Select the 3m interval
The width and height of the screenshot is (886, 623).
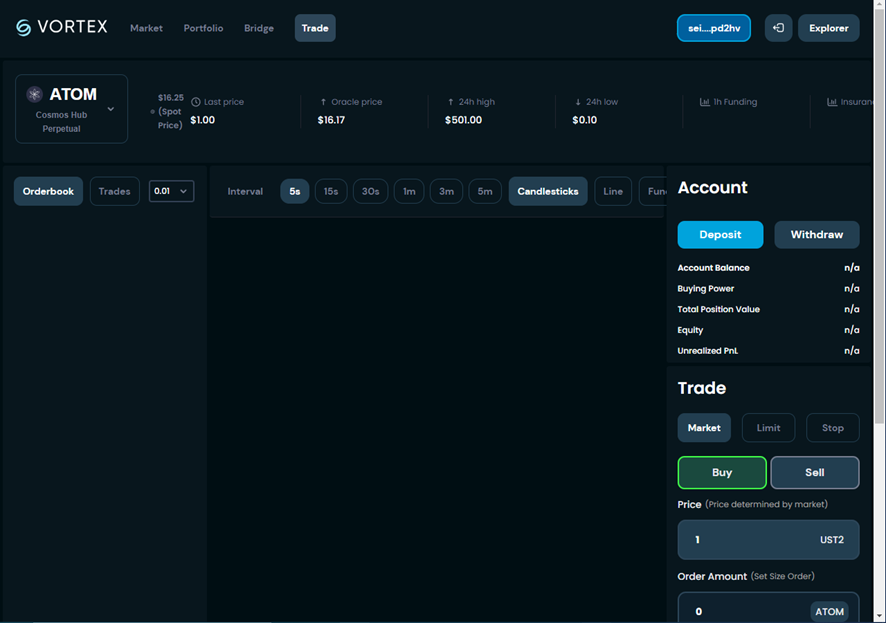coord(446,191)
